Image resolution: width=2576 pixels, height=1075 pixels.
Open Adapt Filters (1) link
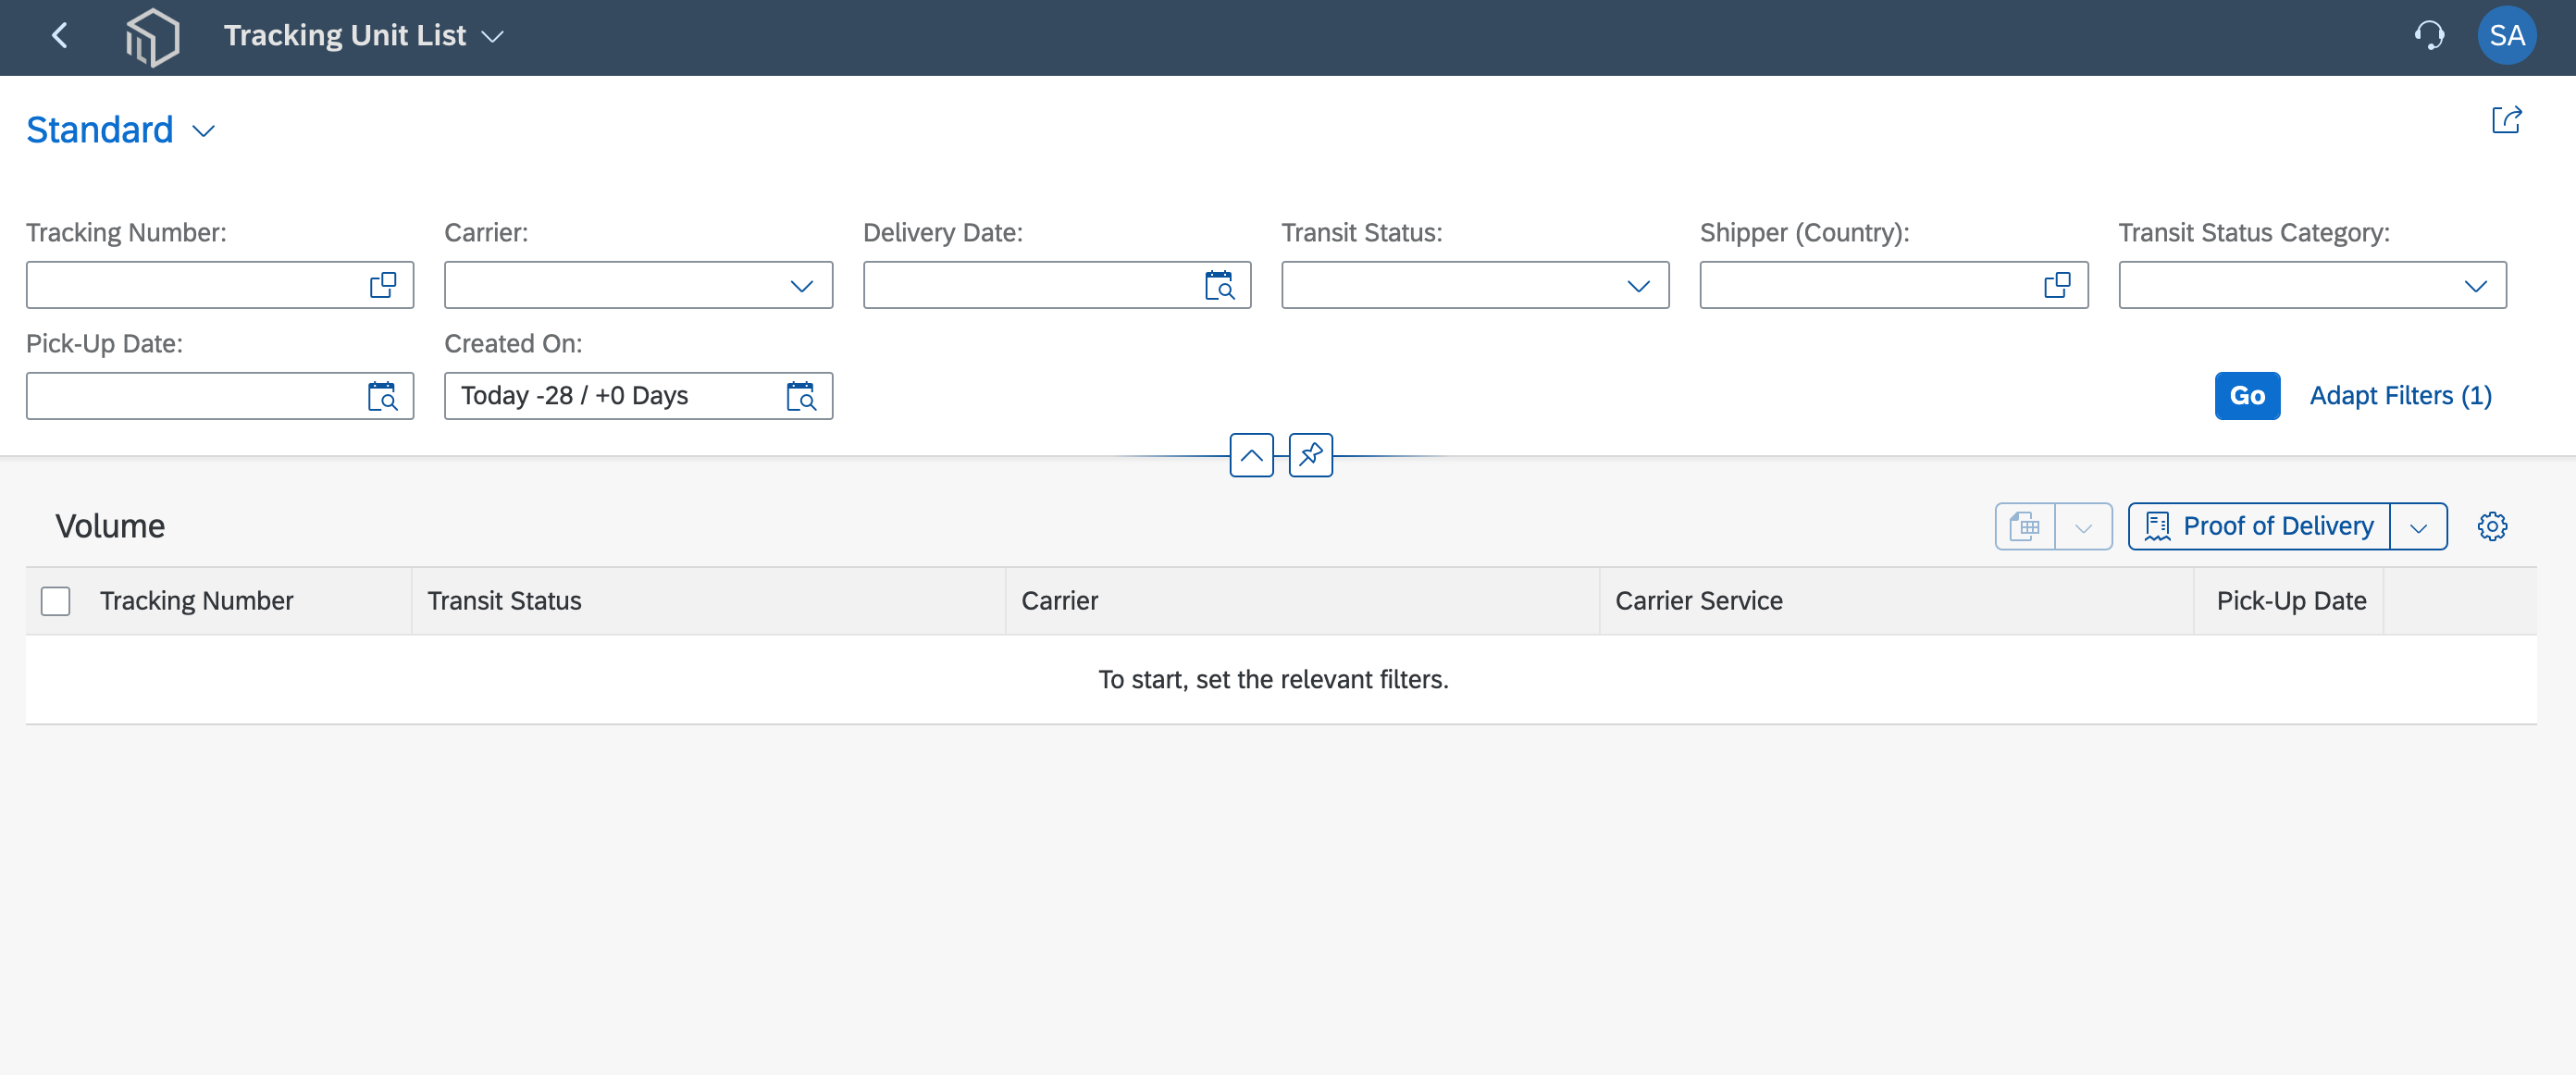(2400, 396)
